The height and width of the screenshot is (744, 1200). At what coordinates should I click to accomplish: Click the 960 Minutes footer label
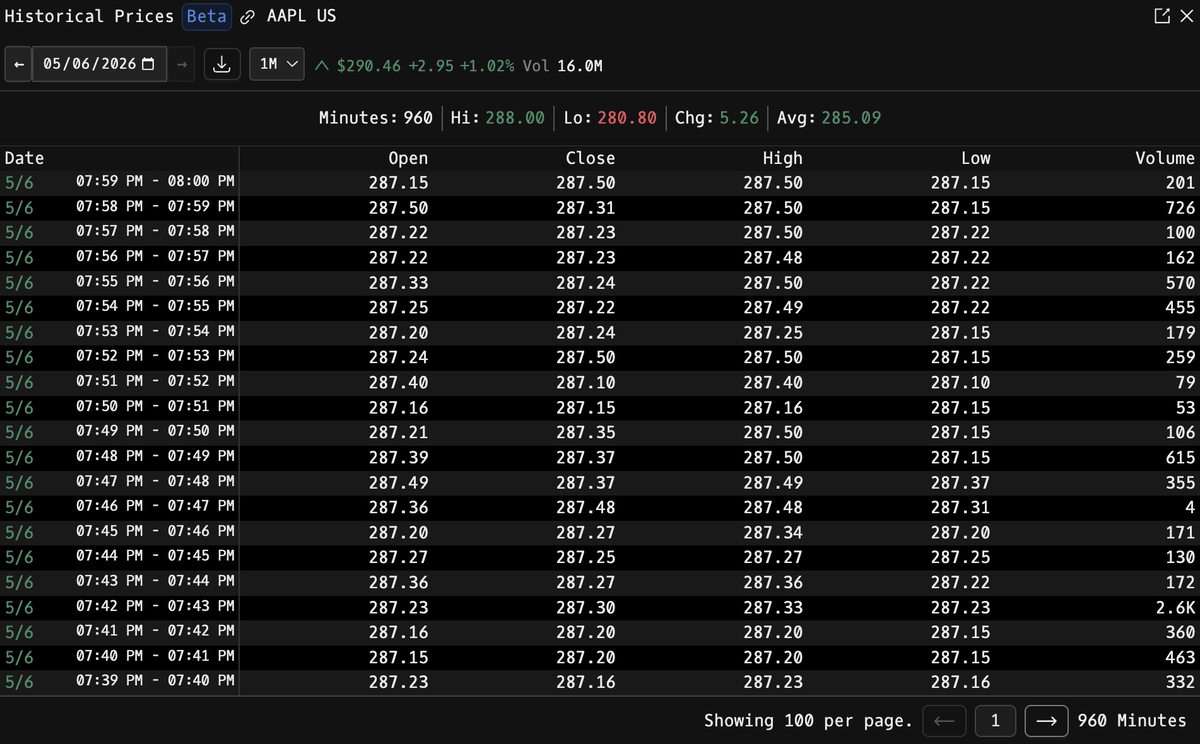(1132, 720)
